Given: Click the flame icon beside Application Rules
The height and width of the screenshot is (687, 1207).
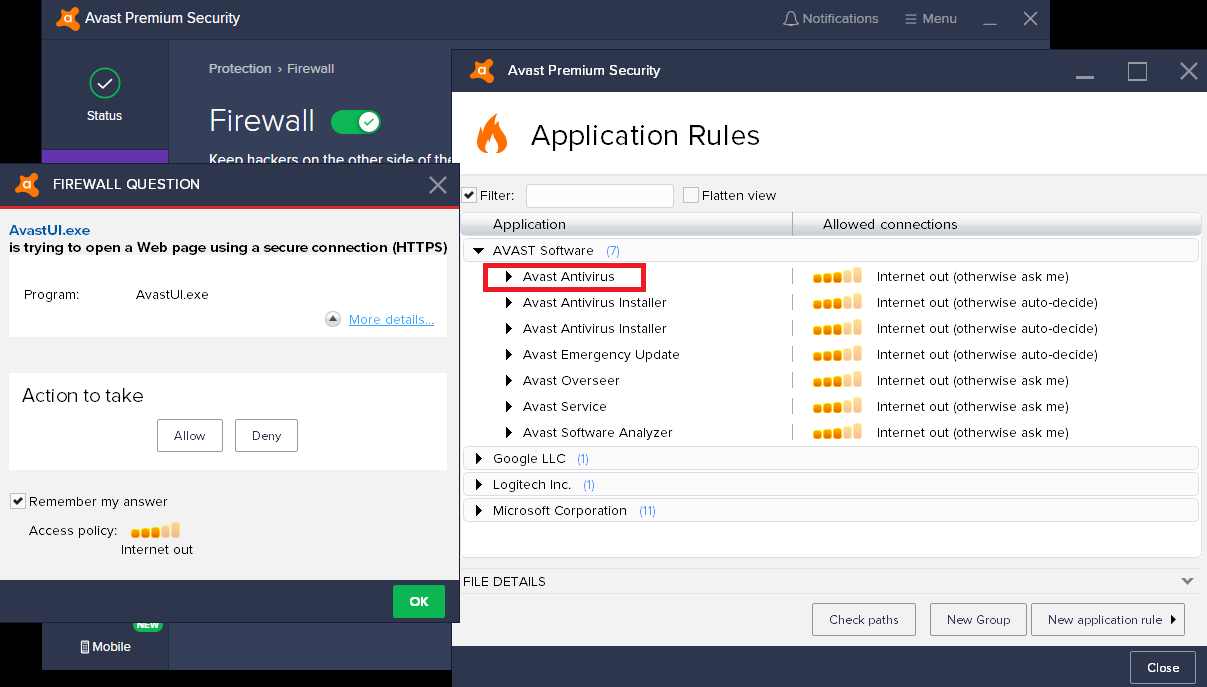Looking at the screenshot, I should click(x=492, y=134).
